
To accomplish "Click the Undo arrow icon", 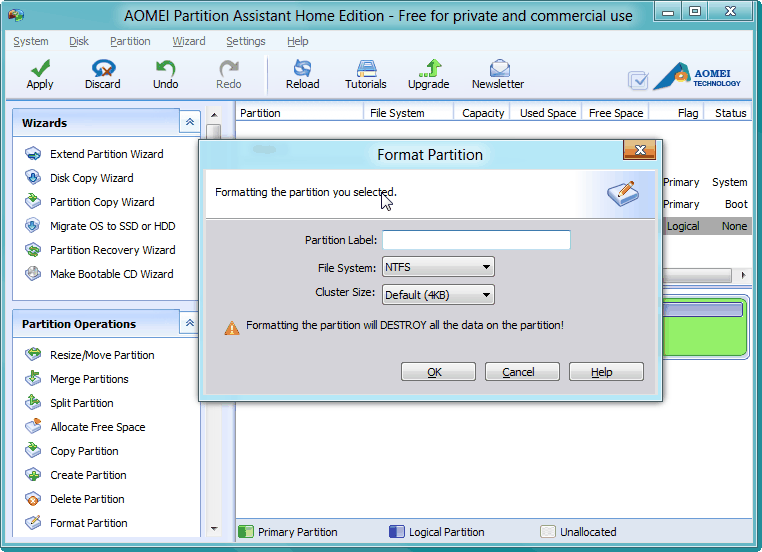I will point(165,68).
